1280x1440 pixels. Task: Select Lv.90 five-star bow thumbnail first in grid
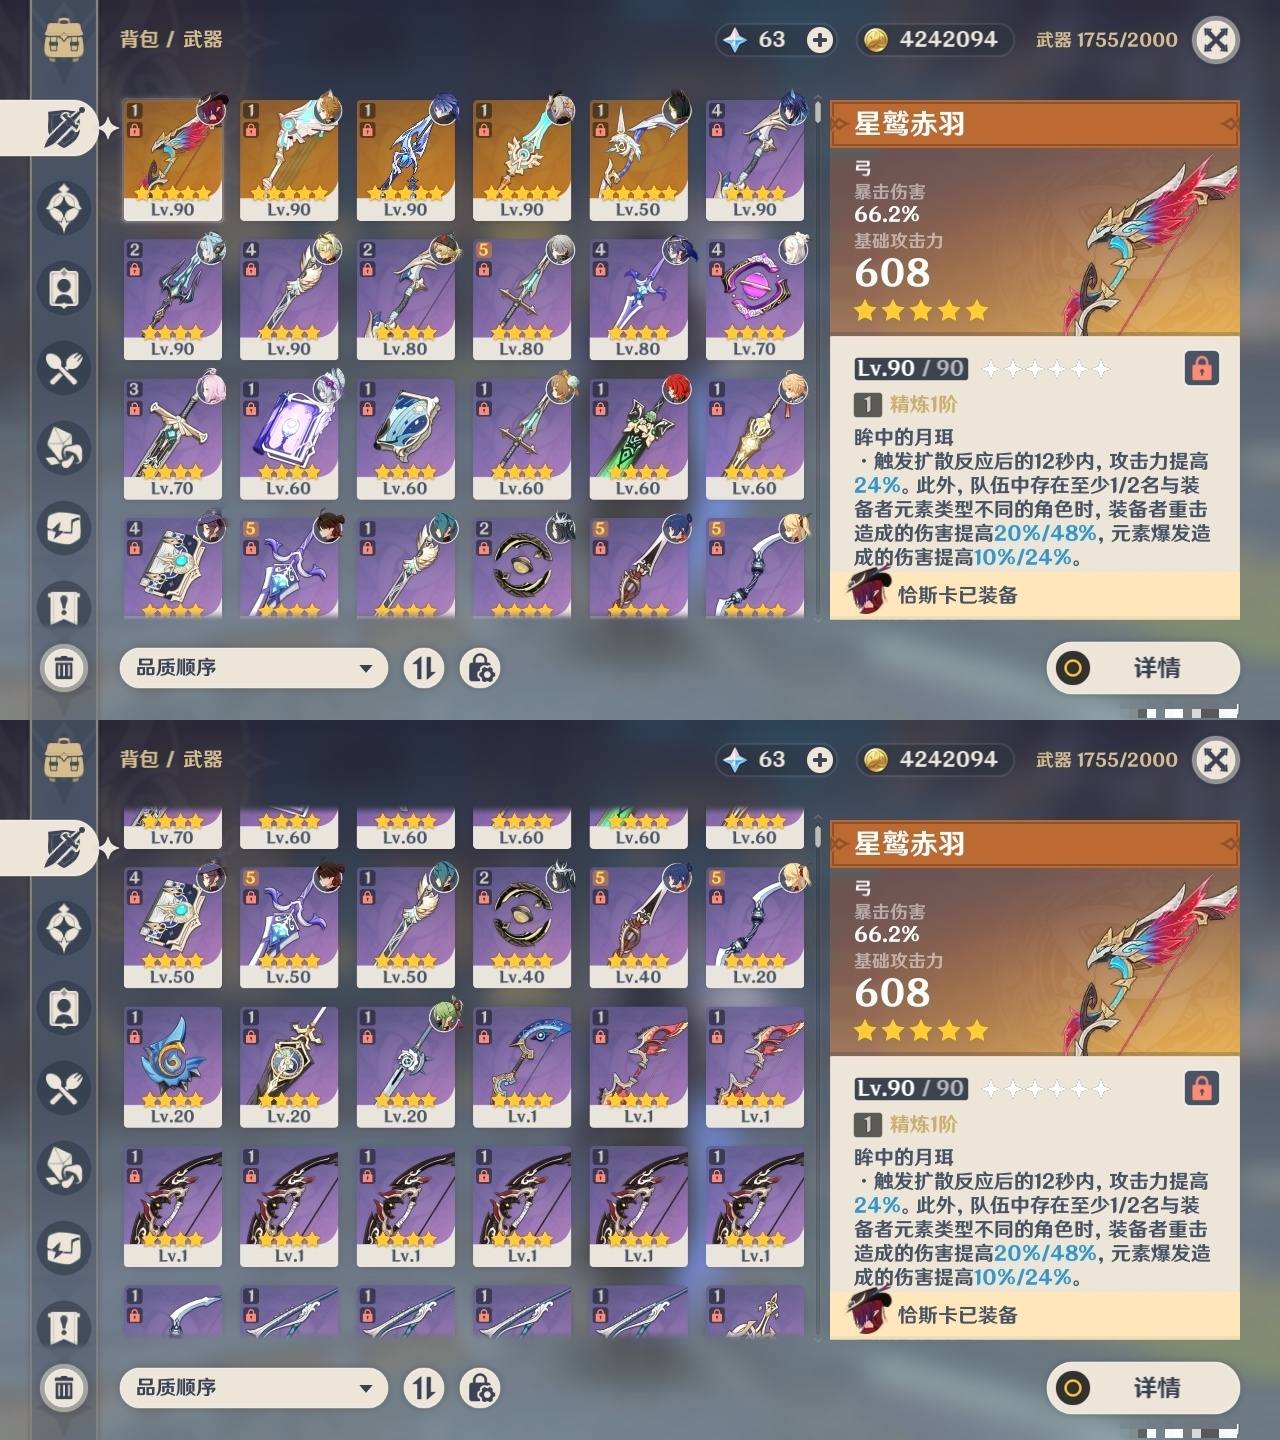pos(173,160)
